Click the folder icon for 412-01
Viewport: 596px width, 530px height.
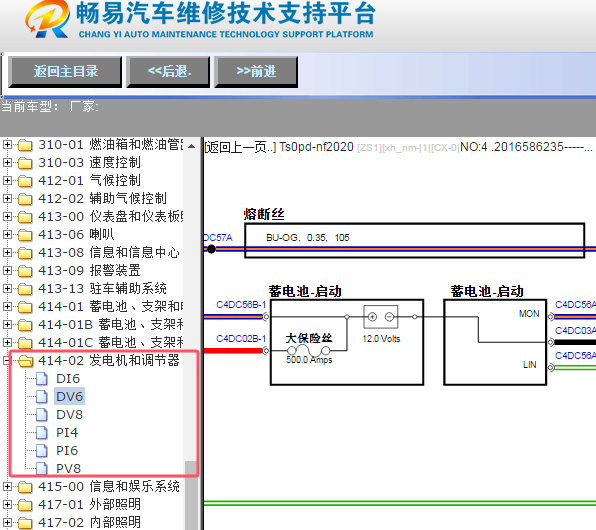click(x=25, y=181)
